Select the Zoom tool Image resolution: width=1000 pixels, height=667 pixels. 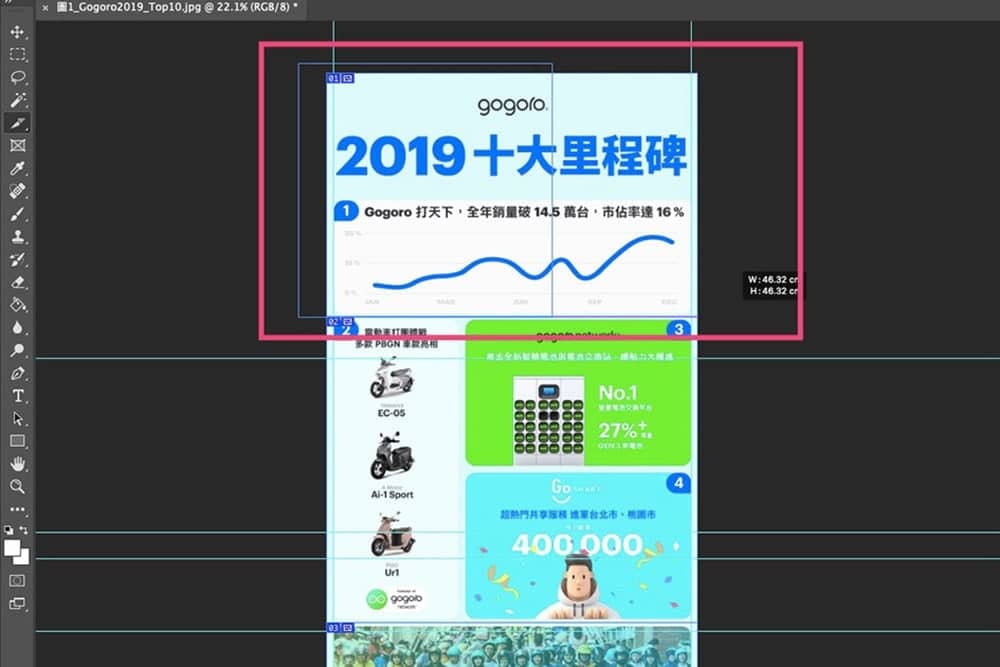pyautogui.click(x=17, y=487)
